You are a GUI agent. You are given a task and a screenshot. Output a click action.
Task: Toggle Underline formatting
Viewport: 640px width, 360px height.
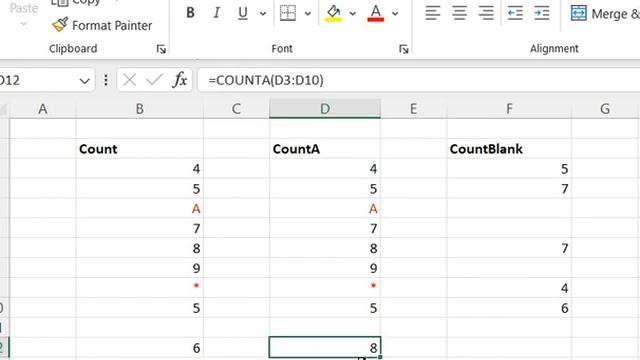[x=243, y=13]
